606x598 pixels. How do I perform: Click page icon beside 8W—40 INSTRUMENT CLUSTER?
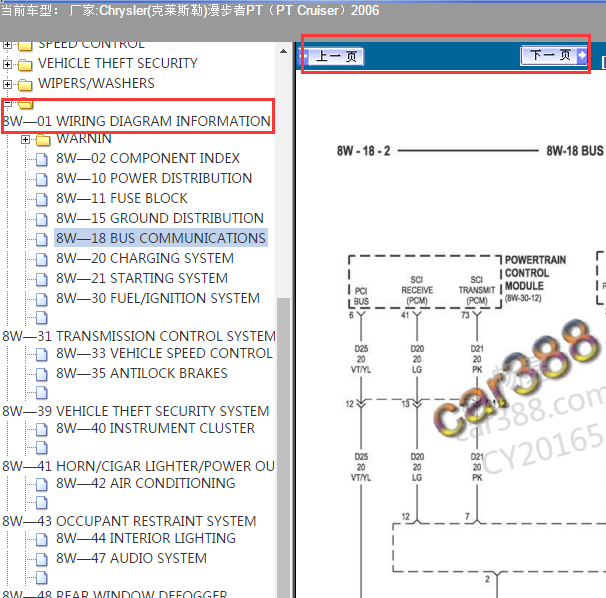coord(42,429)
